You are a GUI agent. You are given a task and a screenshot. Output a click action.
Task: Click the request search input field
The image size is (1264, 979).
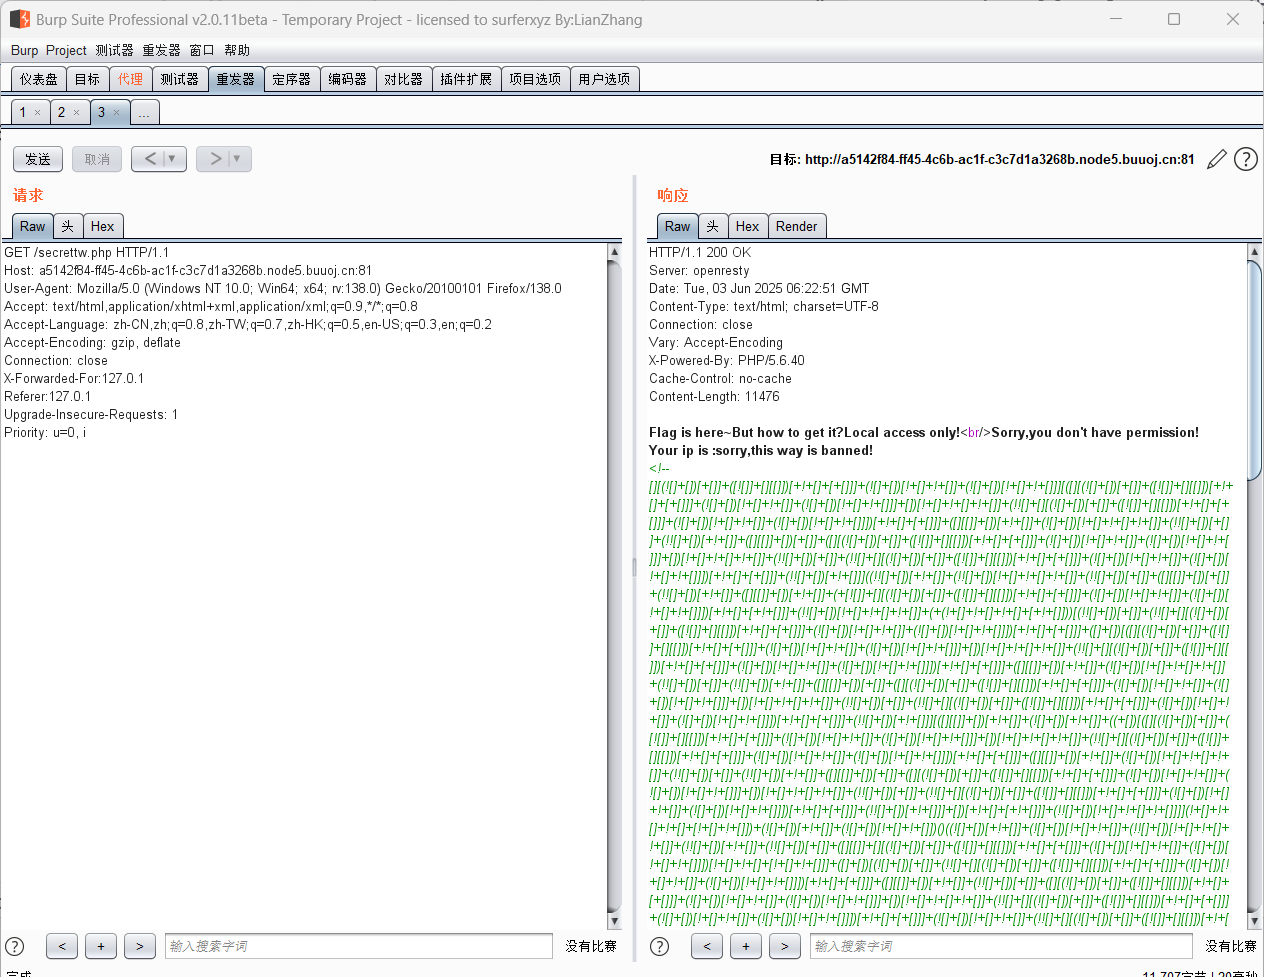pyautogui.click(x=359, y=946)
